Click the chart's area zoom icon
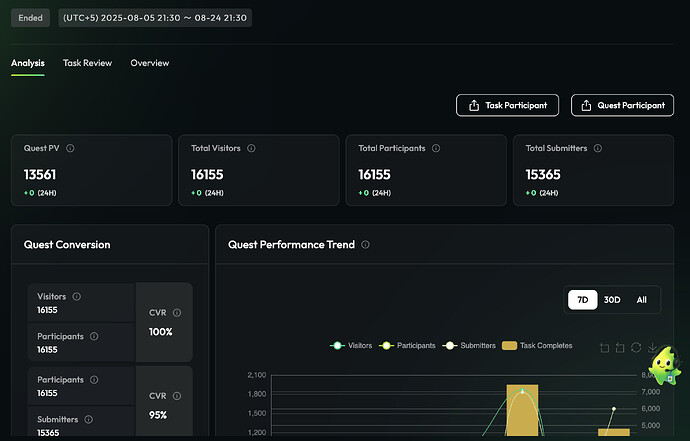The width and height of the screenshot is (690, 441). (x=604, y=347)
